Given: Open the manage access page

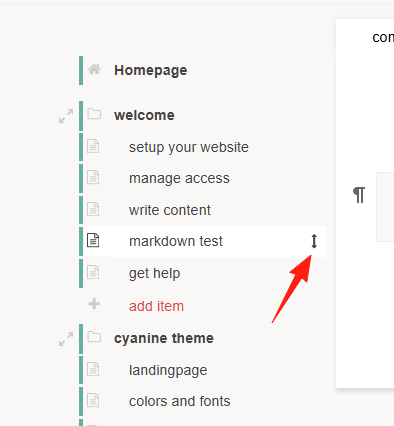Looking at the screenshot, I should click(179, 178).
